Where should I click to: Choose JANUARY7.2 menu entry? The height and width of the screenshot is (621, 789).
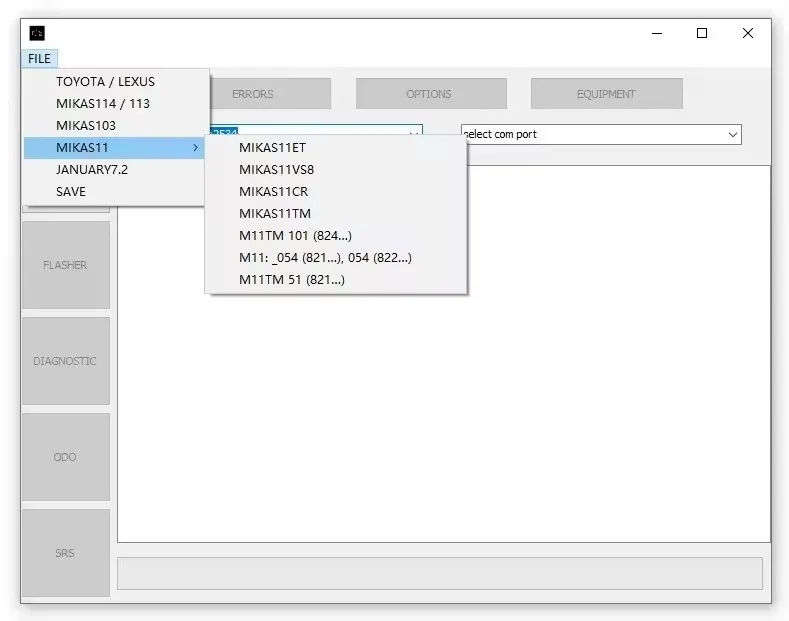pos(114,170)
